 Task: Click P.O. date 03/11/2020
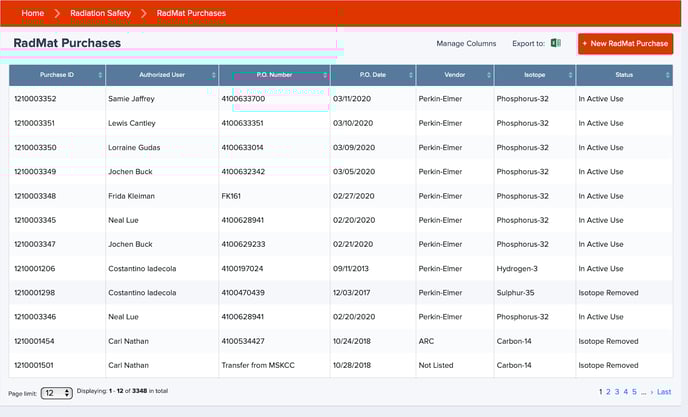(x=352, y=99)
